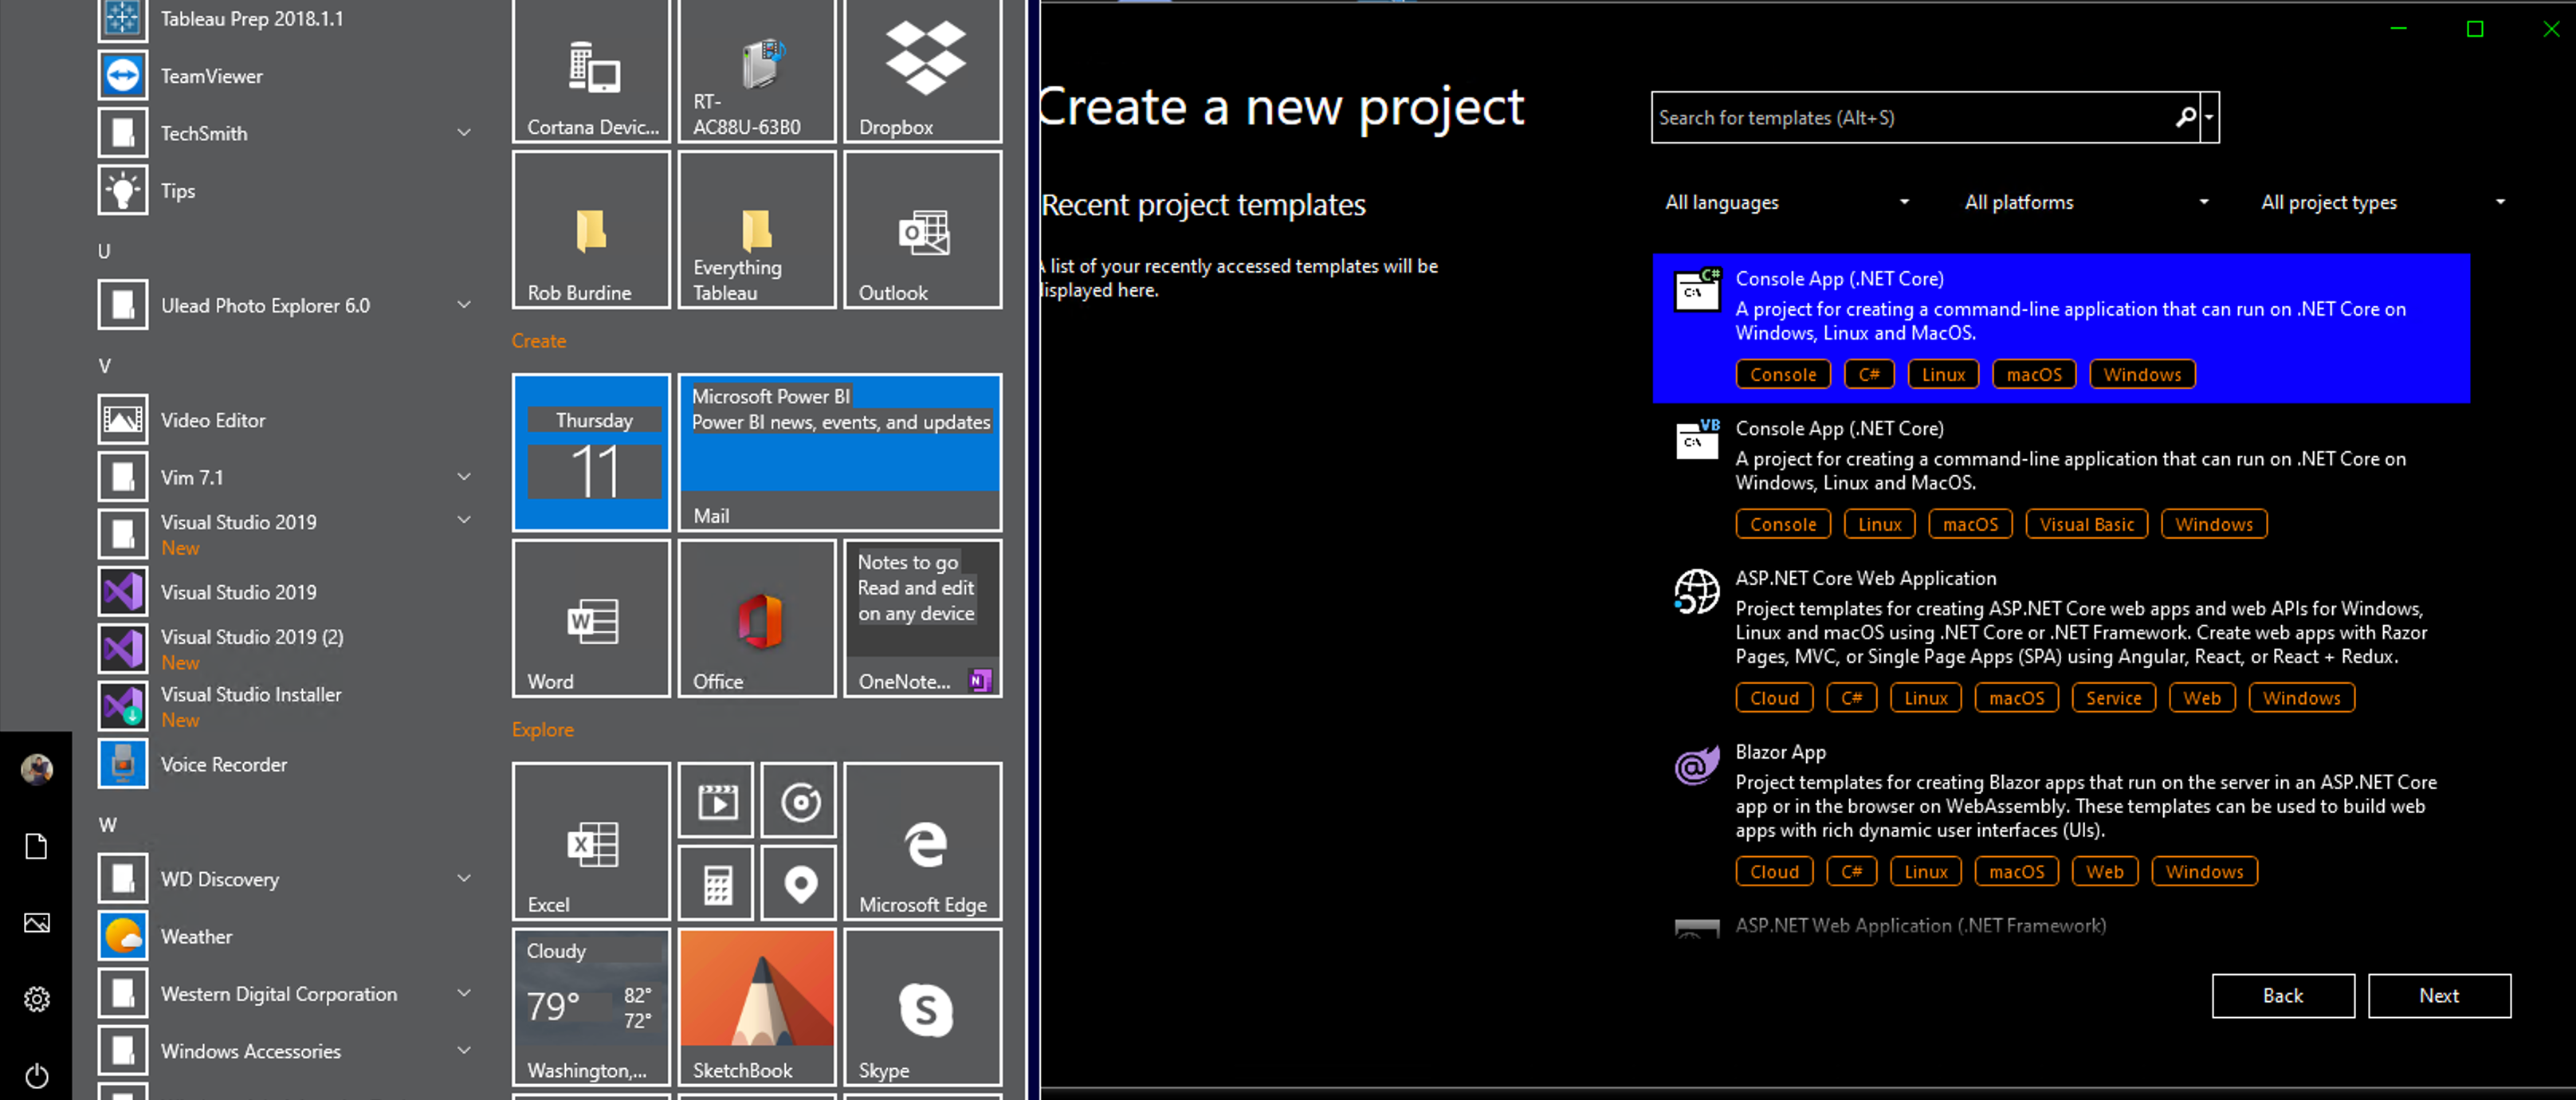The image size is (2576, 1100).
Task: Open Video Editor in the app list
Action: coord(213,420)
